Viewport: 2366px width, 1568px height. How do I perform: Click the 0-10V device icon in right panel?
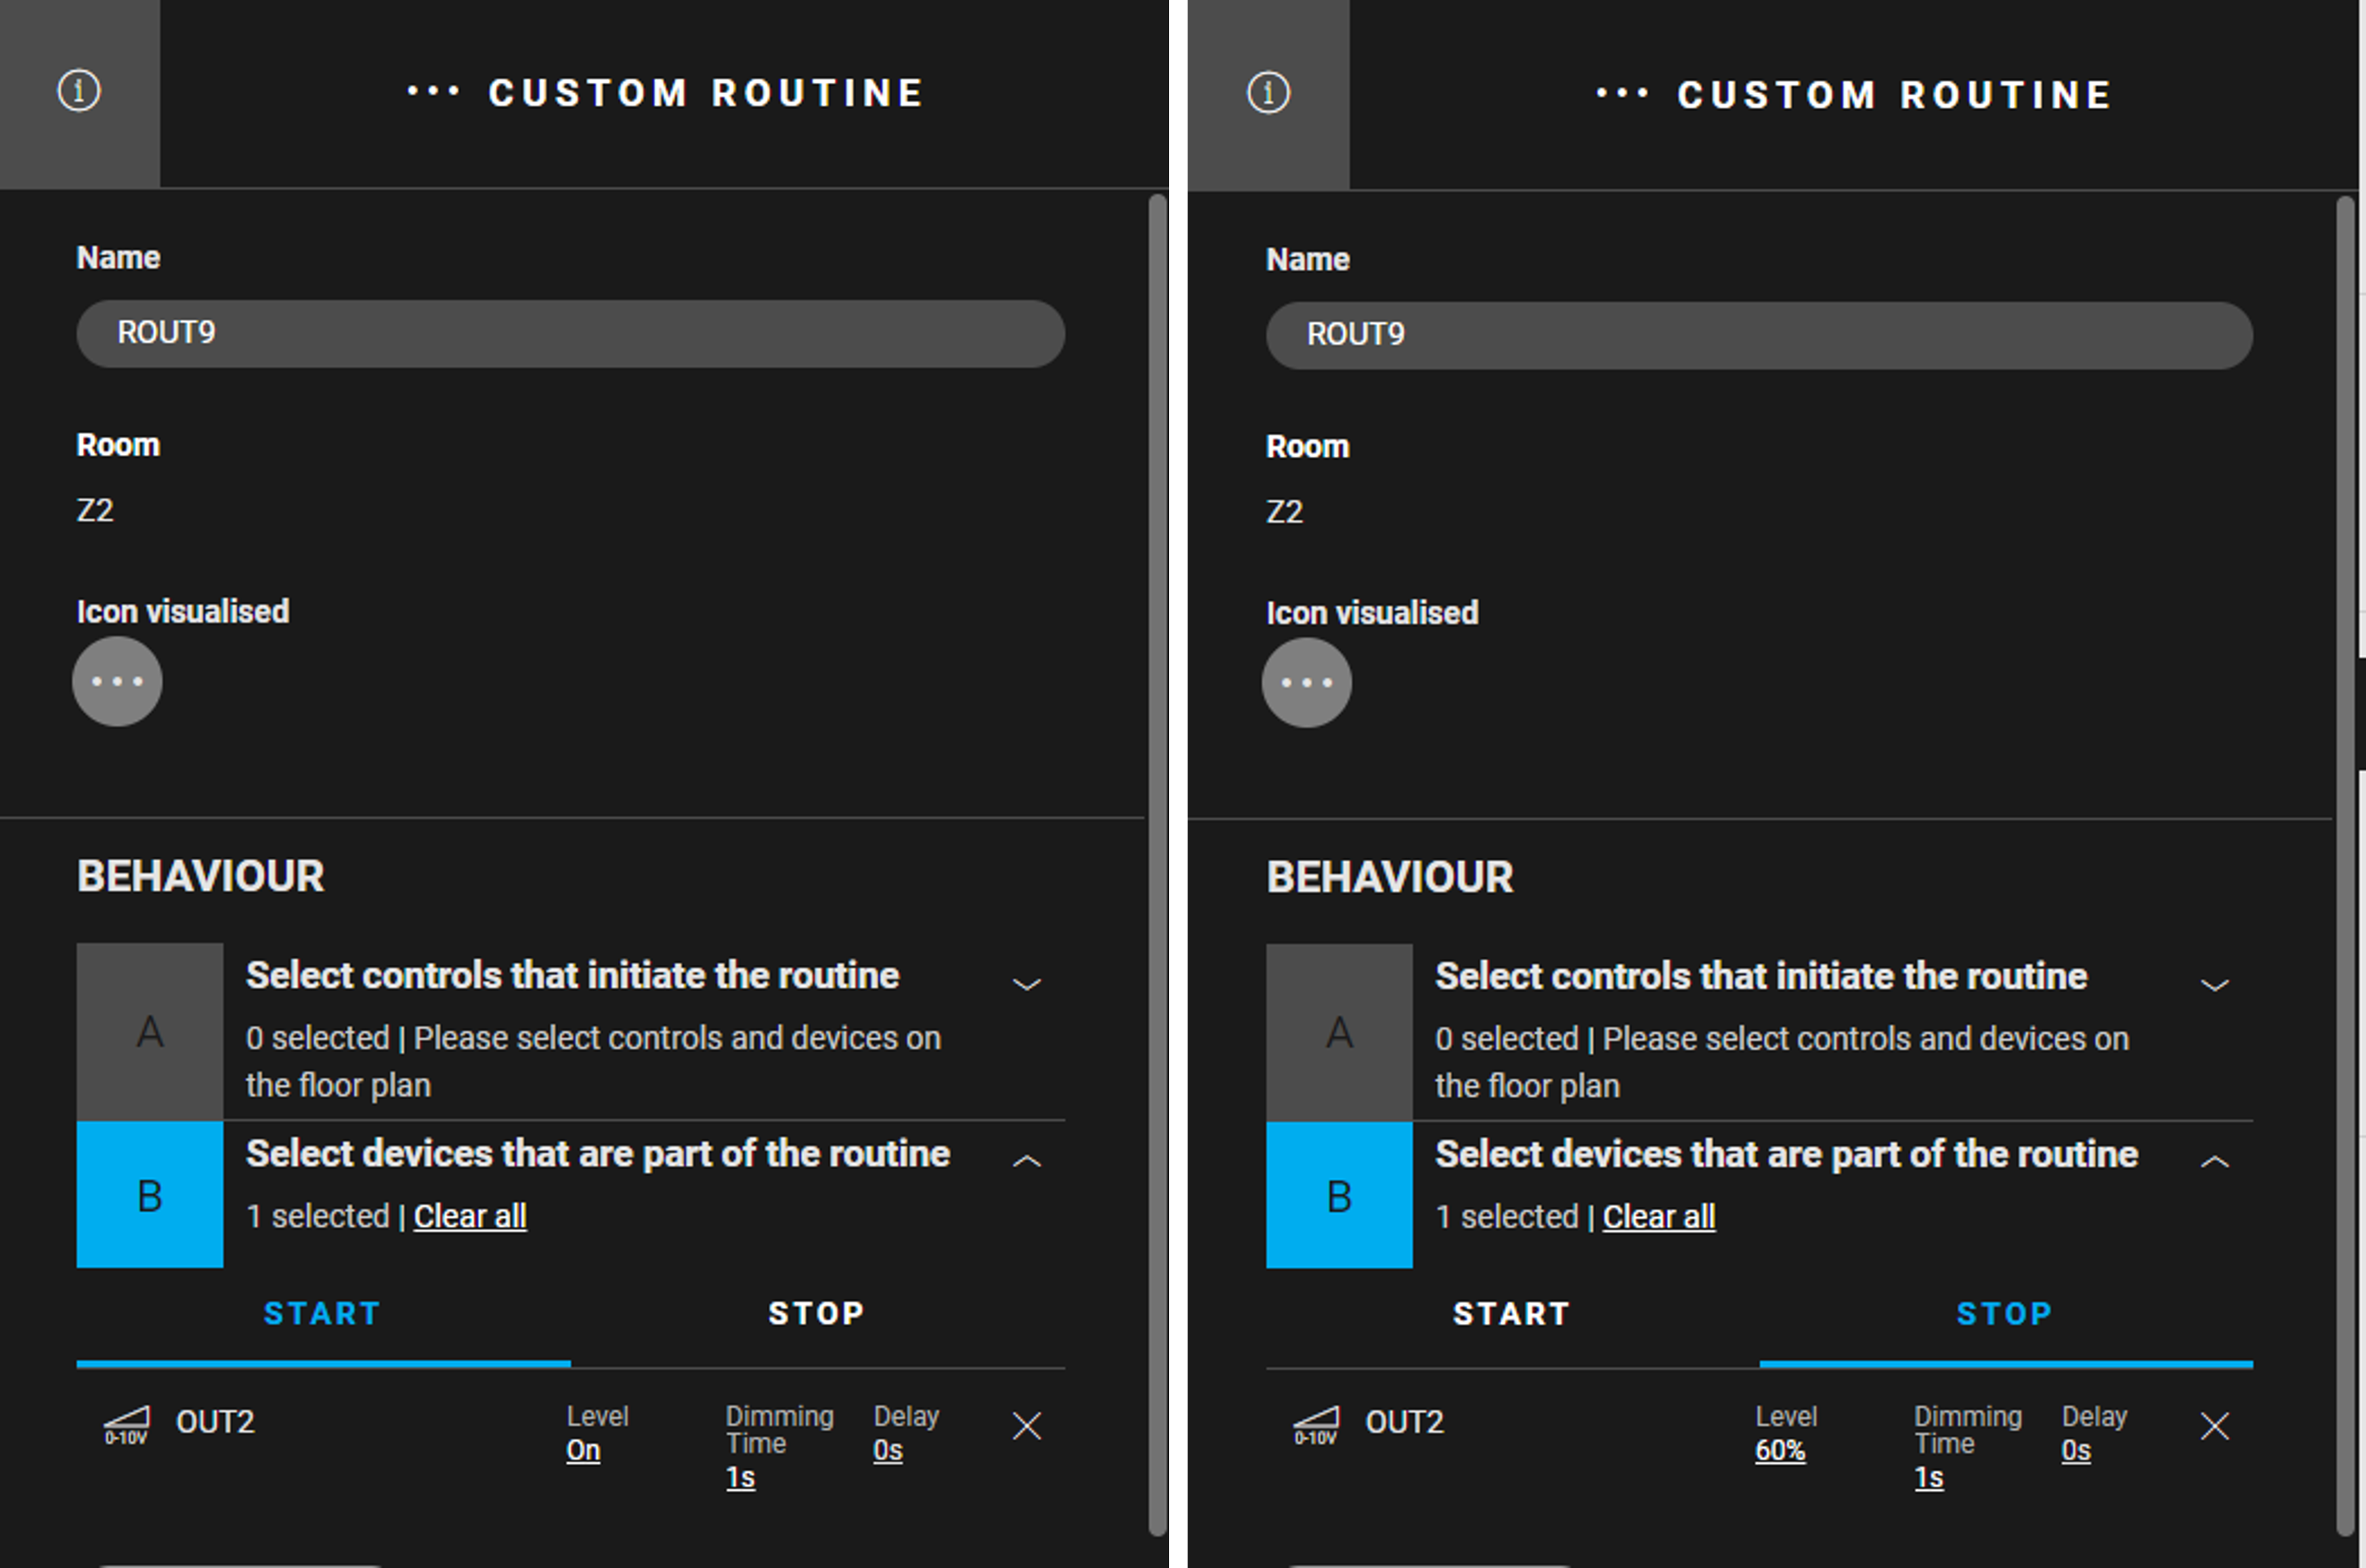click(1315, 1425)
